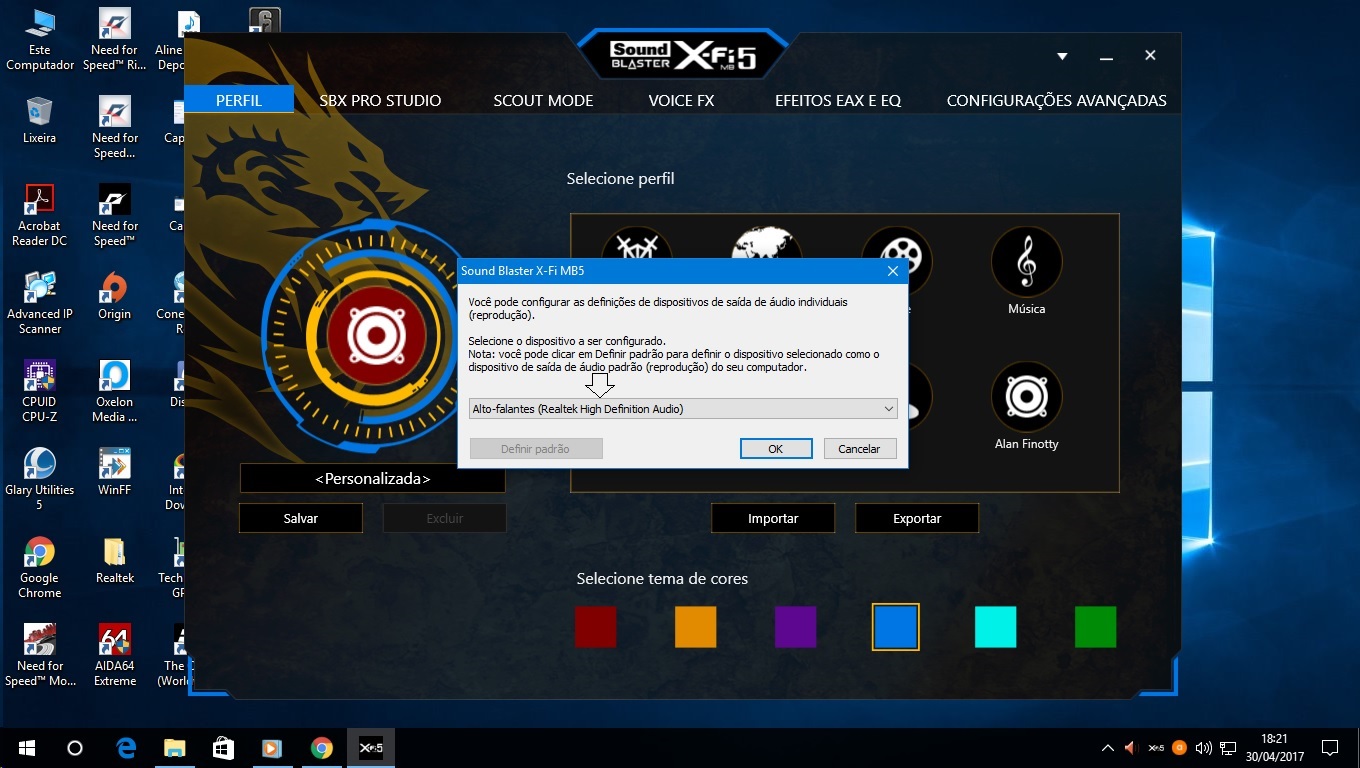Click the orange Avast tray icon
Viewport: 1360px width, 768px height.
(1180, 748)
